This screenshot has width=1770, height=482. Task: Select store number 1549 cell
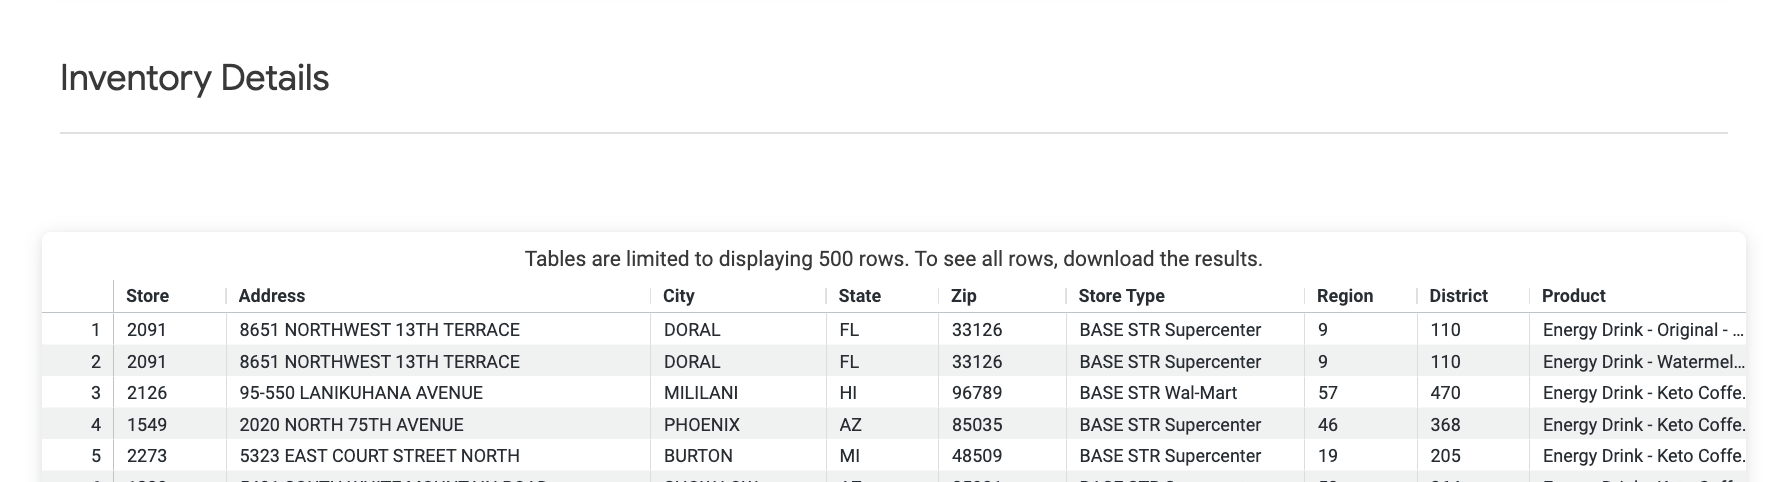[147, 425]
